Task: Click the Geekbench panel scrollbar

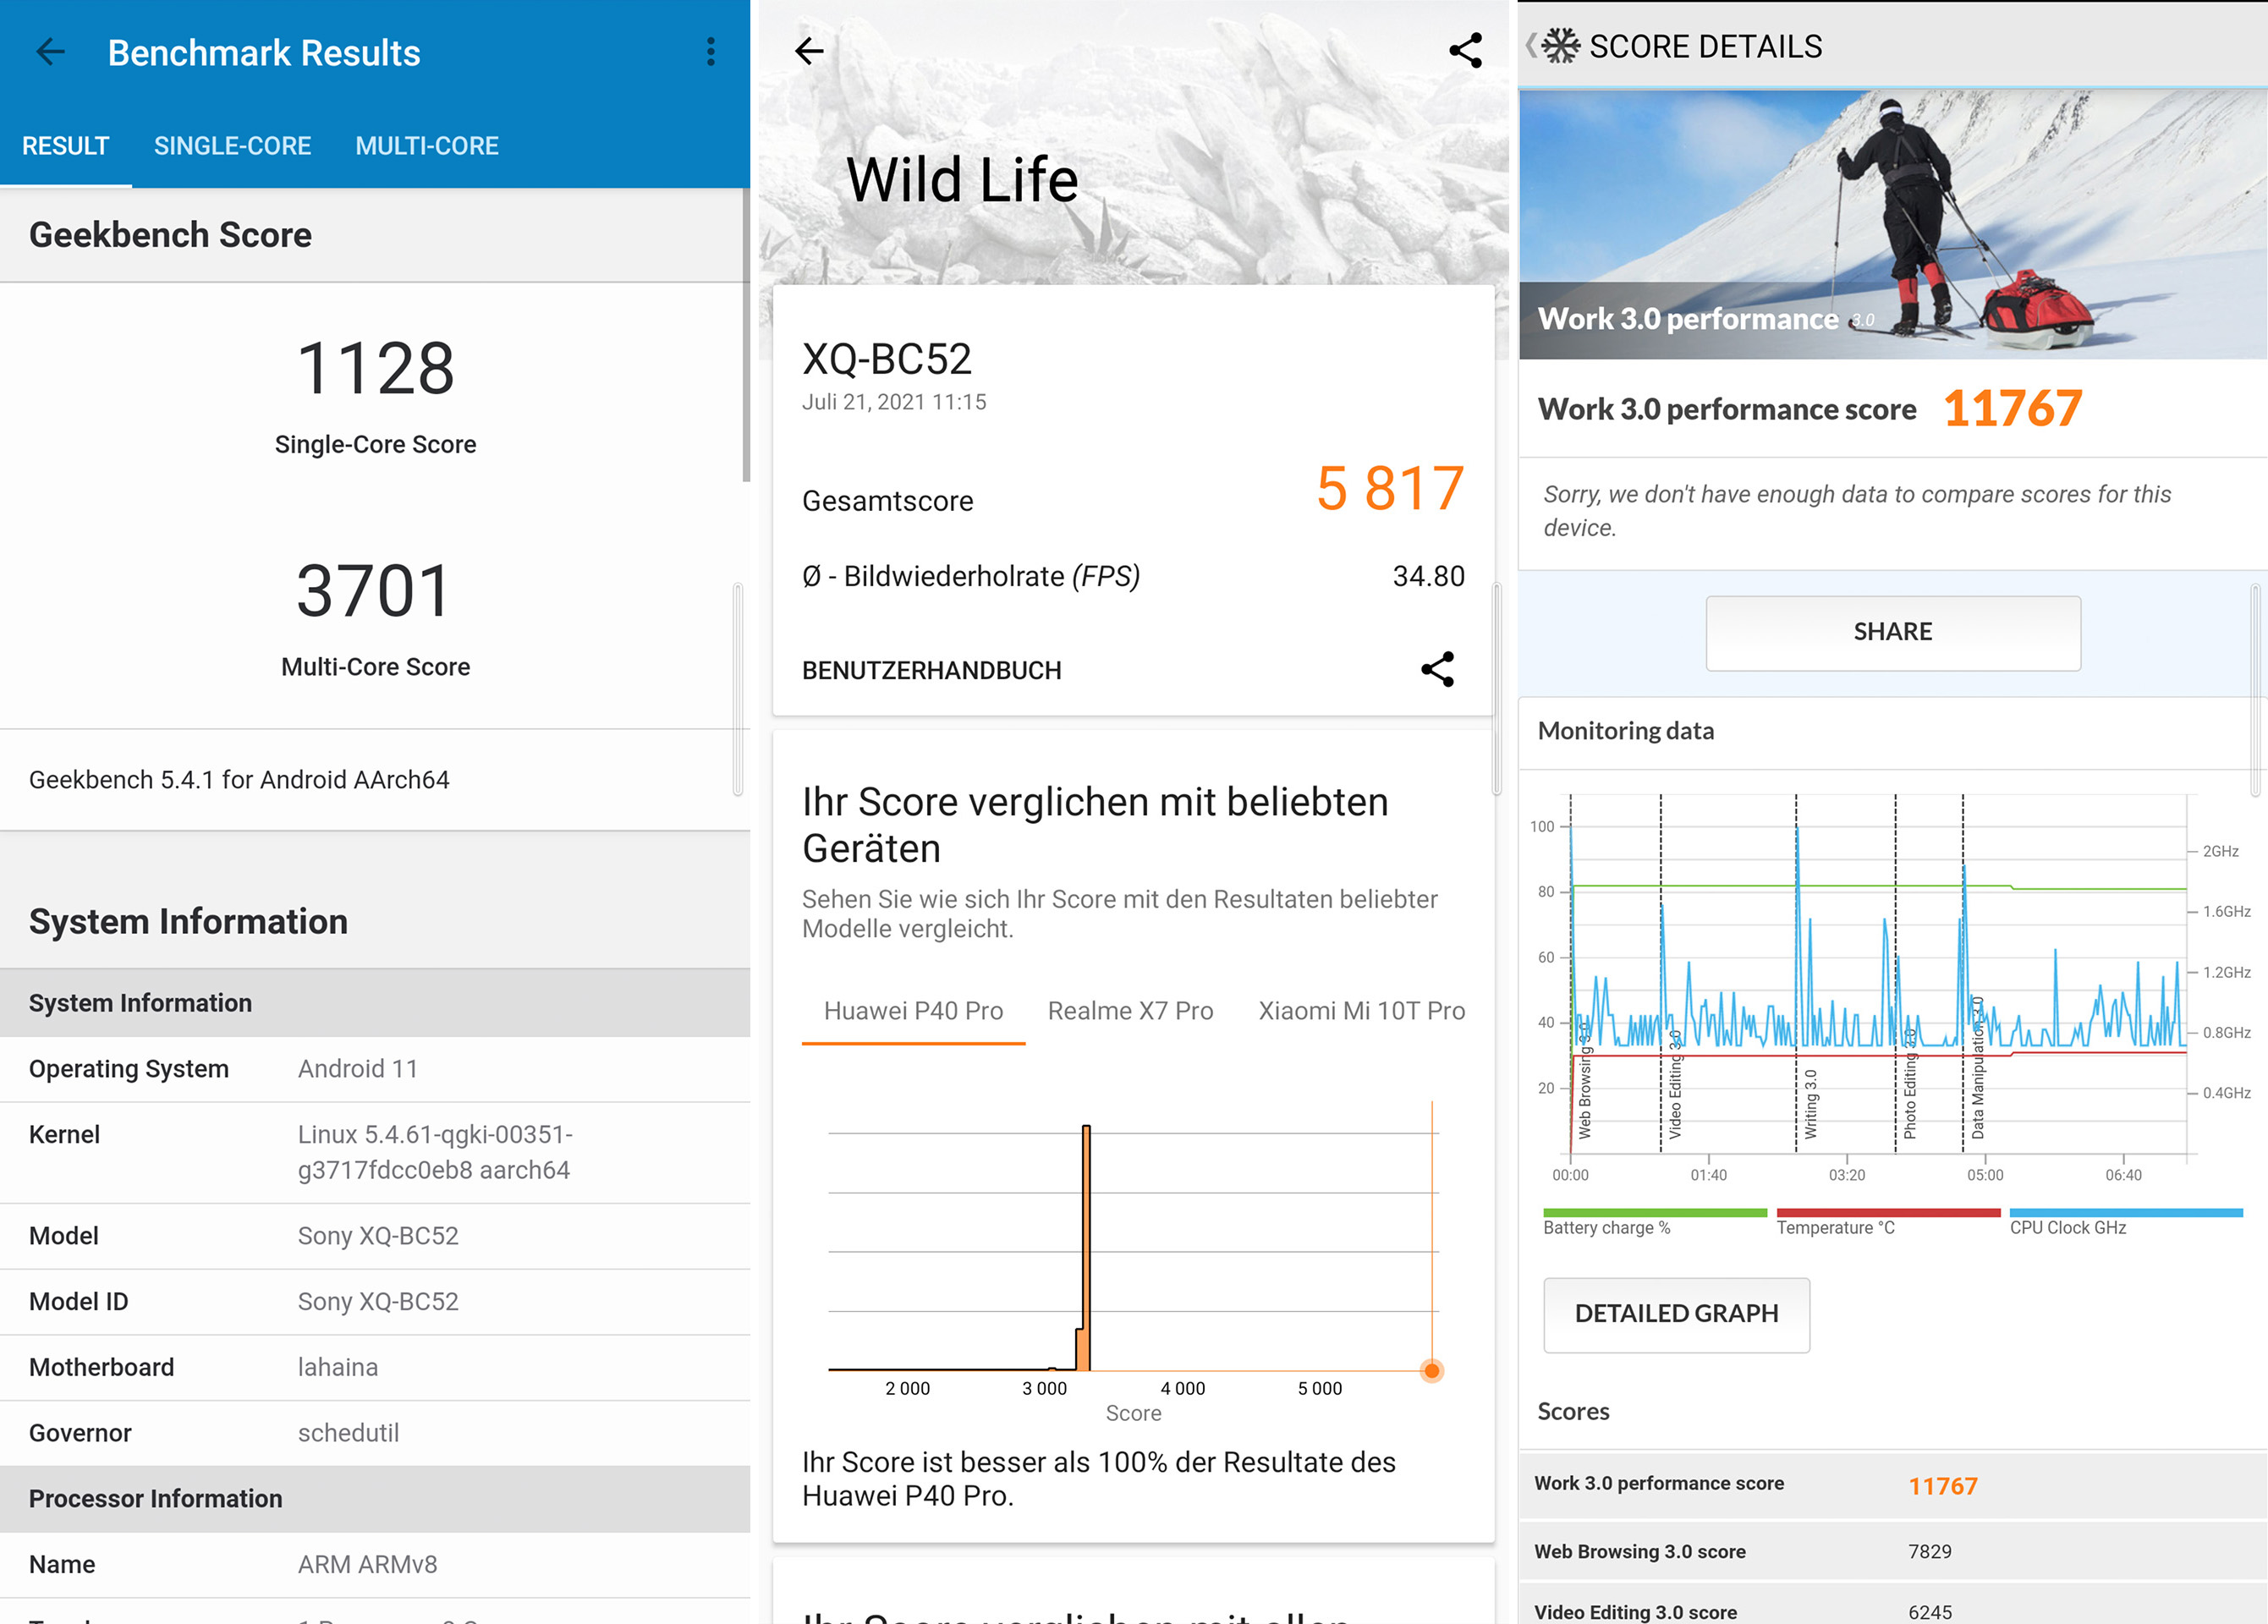Action: click(745, 335)
